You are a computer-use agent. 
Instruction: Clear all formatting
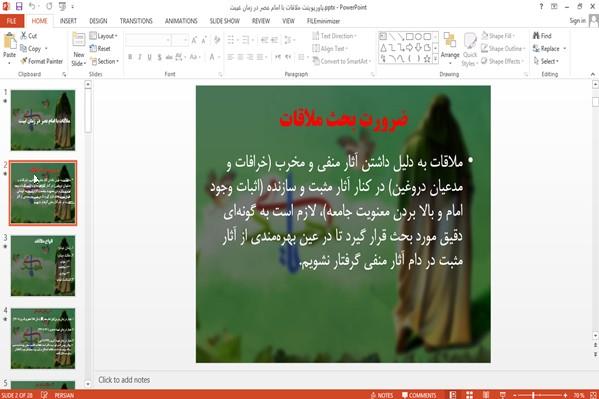(x=217, y=40)
